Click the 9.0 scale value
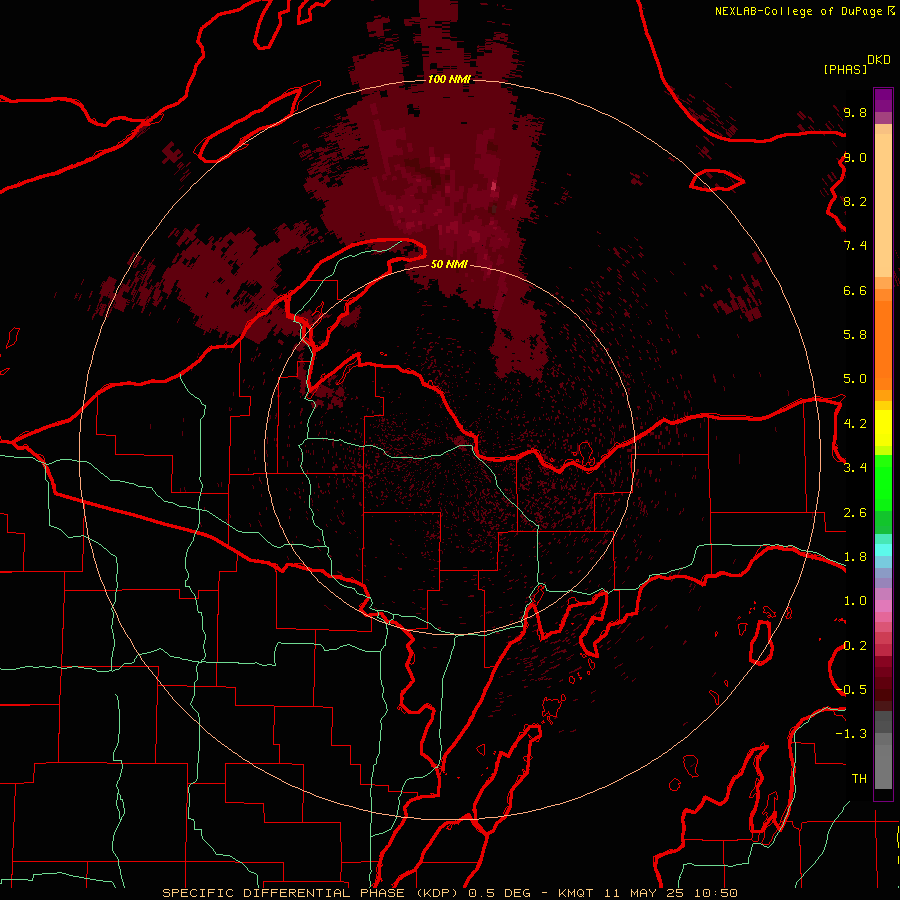Image resolution: width=900 pixels, height=900 pixels. click(x=855, y=157)
